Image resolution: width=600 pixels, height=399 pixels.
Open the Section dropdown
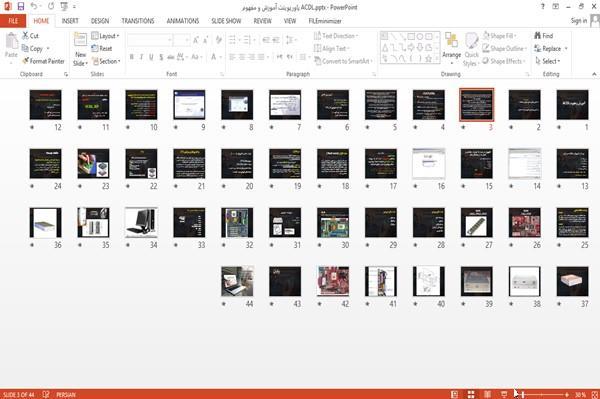tap(106, 61)
